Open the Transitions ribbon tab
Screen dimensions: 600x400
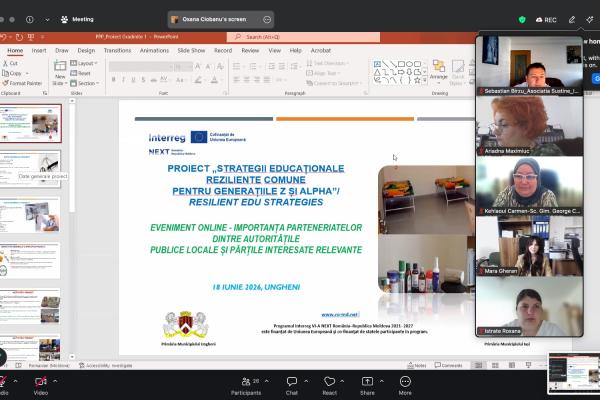click(117, 51)
